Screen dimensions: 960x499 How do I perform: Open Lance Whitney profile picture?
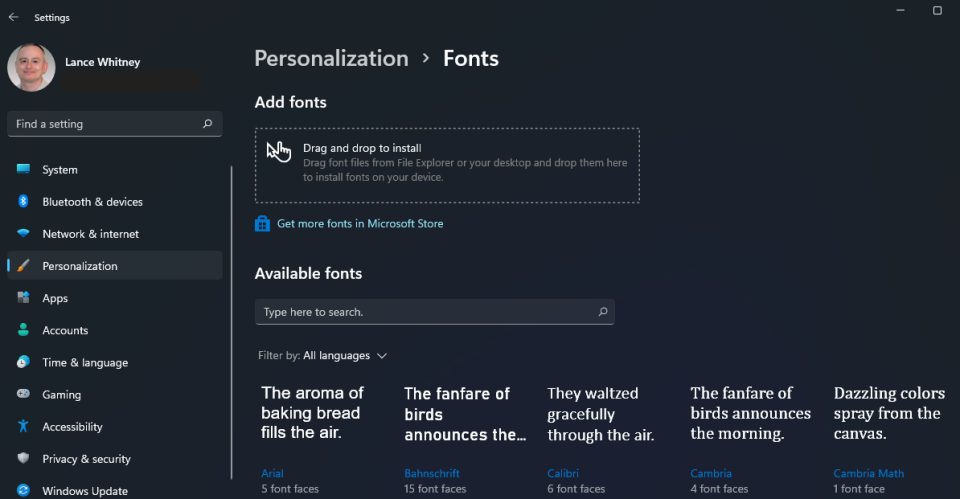coord(31,68)
